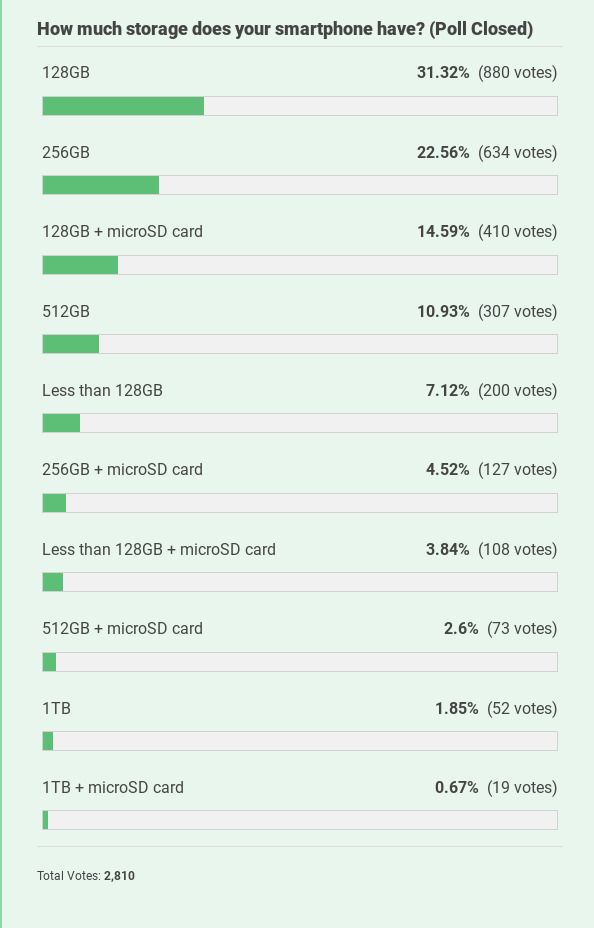The image size is (594, 928).
Task: Click the 512GB progress bar
Action: (300, 344)
